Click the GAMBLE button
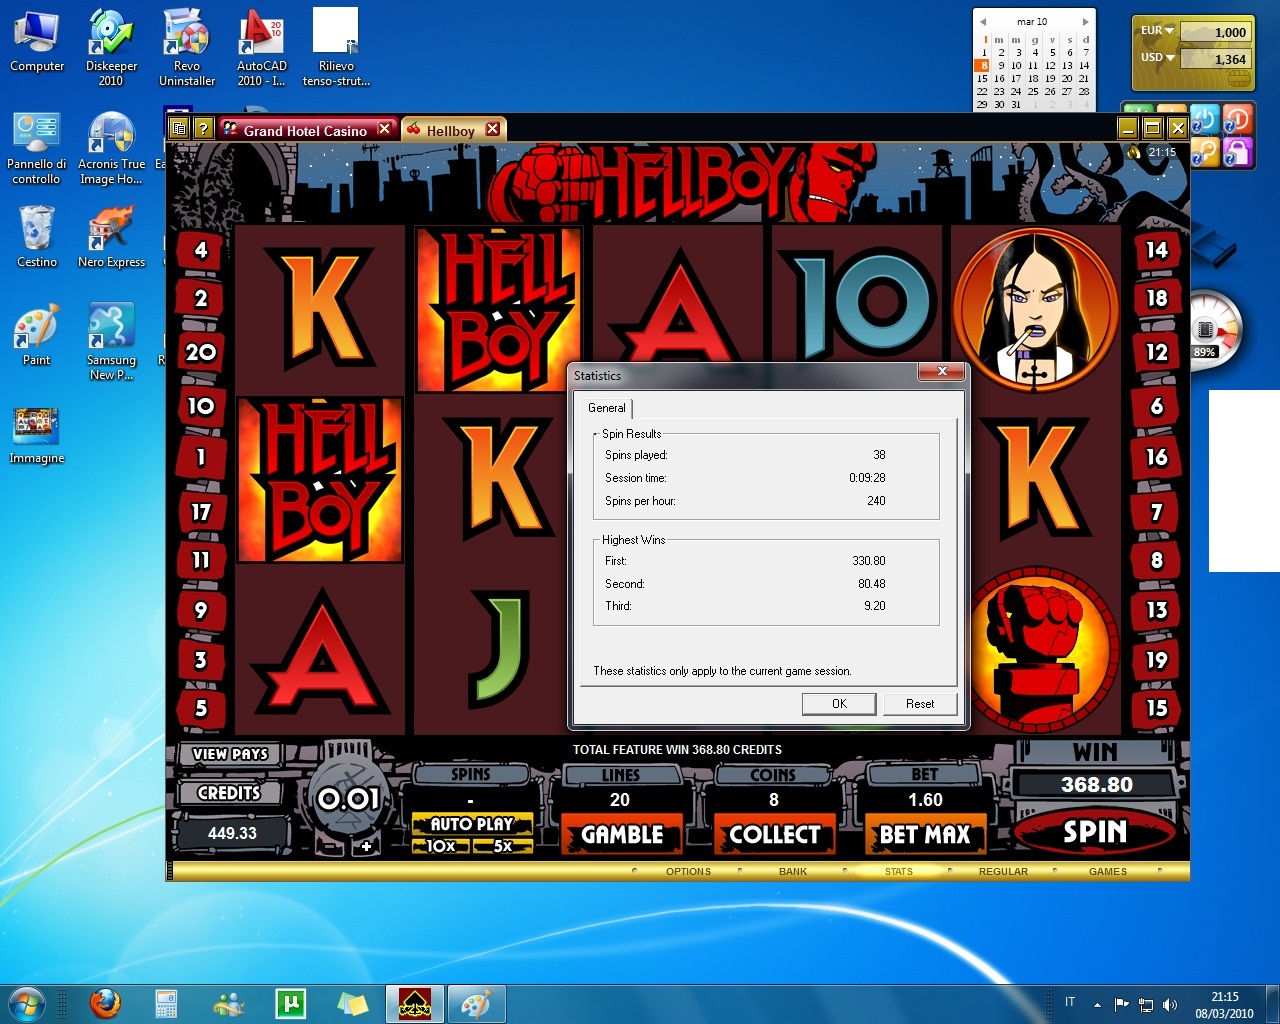The width and height of the screenshot is (1280, 1024). coord(622,834)
